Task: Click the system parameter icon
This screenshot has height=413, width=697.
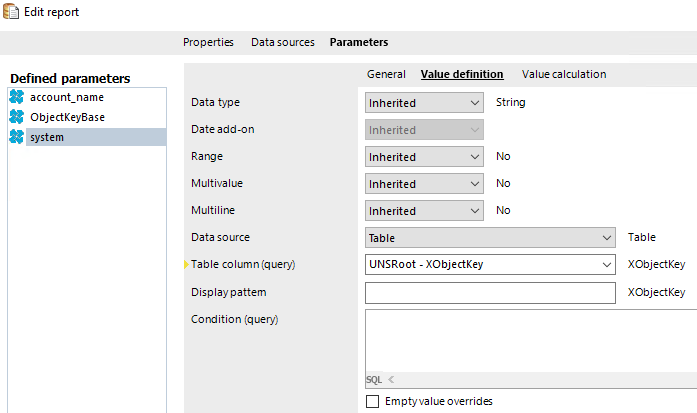Action: (16, 137)
